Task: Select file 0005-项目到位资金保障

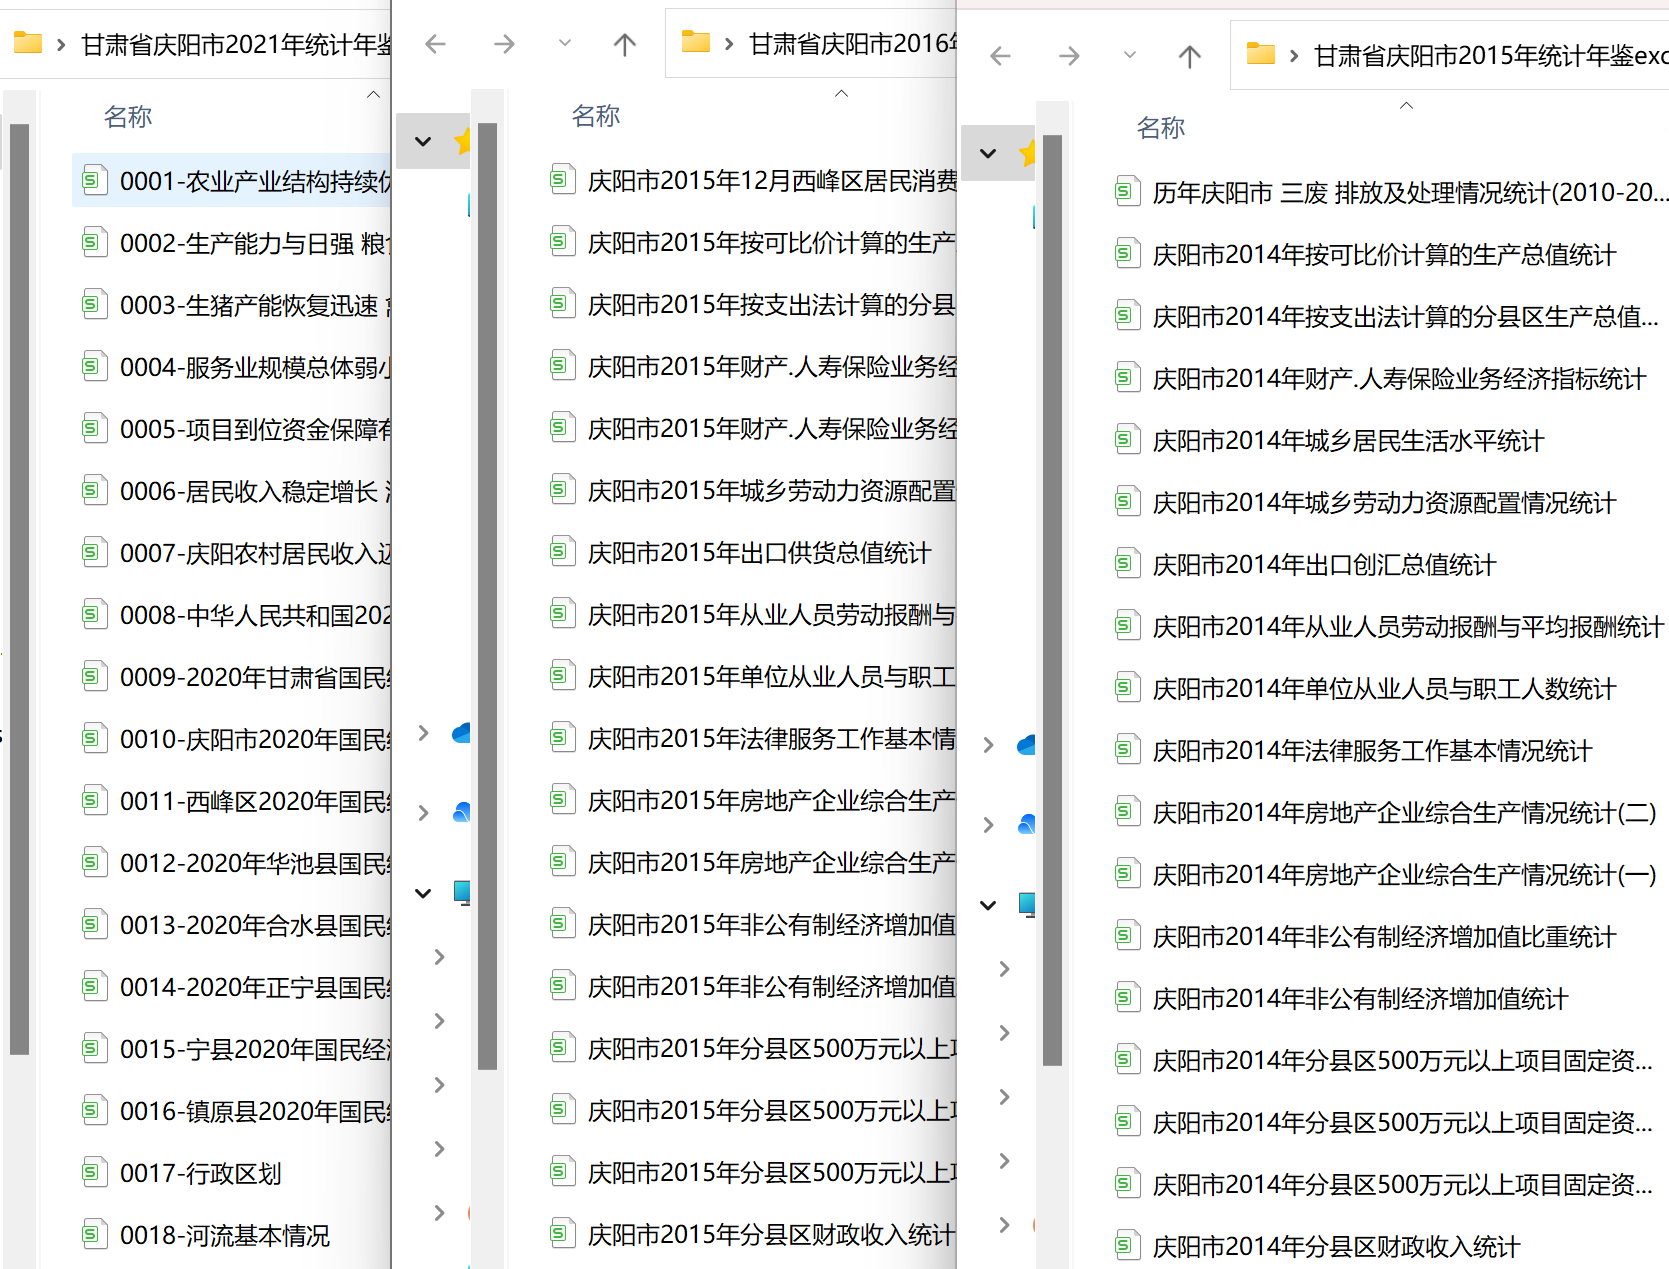Action: pos(255,430)
